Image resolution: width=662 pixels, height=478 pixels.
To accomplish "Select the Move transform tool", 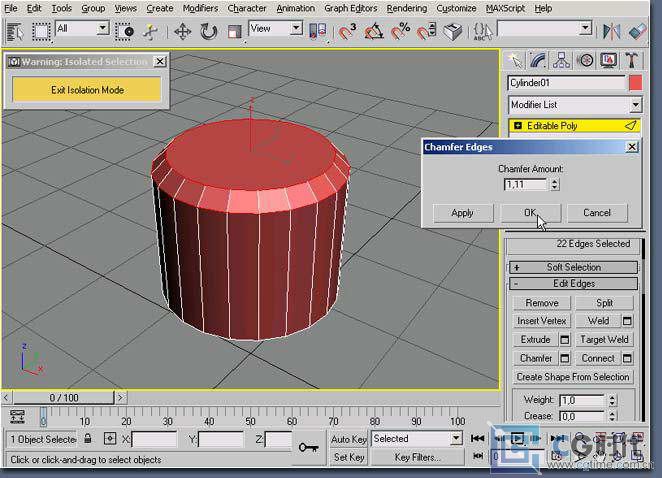I will click(x=182, y=32).
